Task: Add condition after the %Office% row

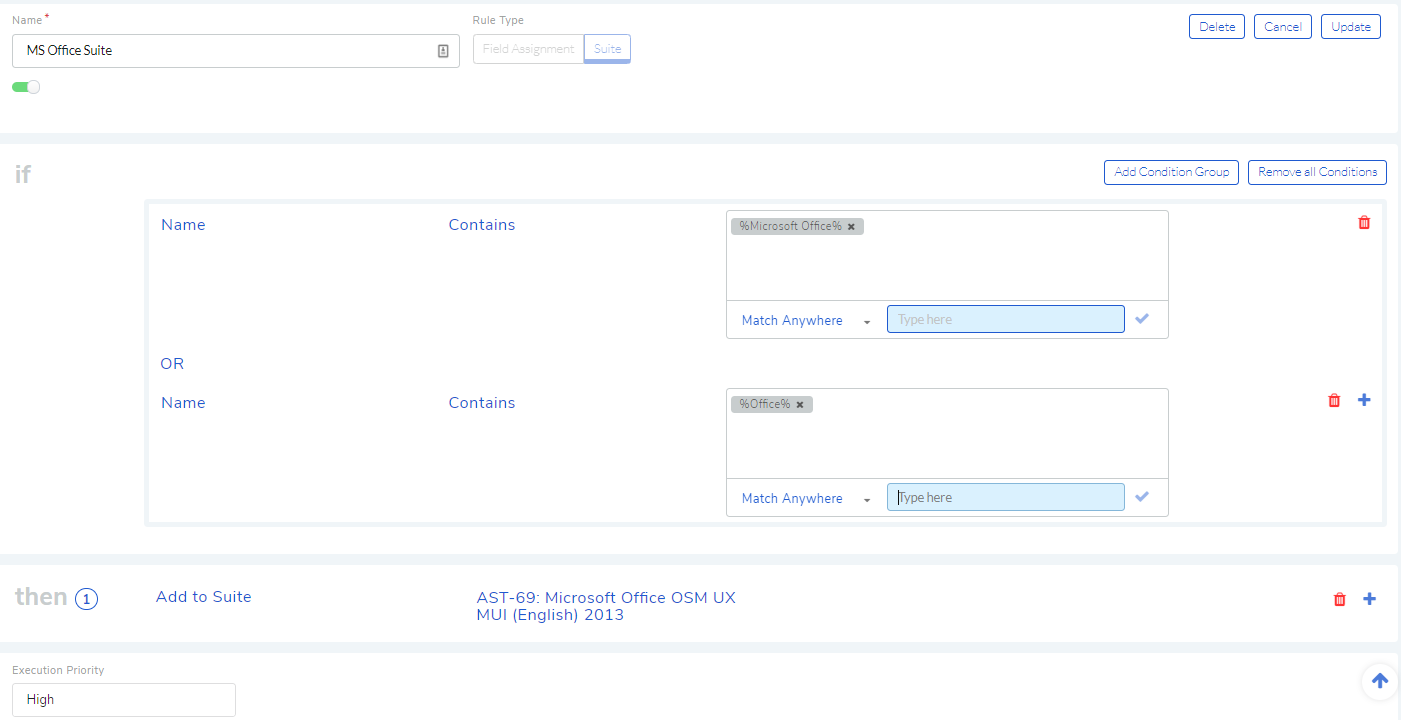Action: pos(1364,400)
